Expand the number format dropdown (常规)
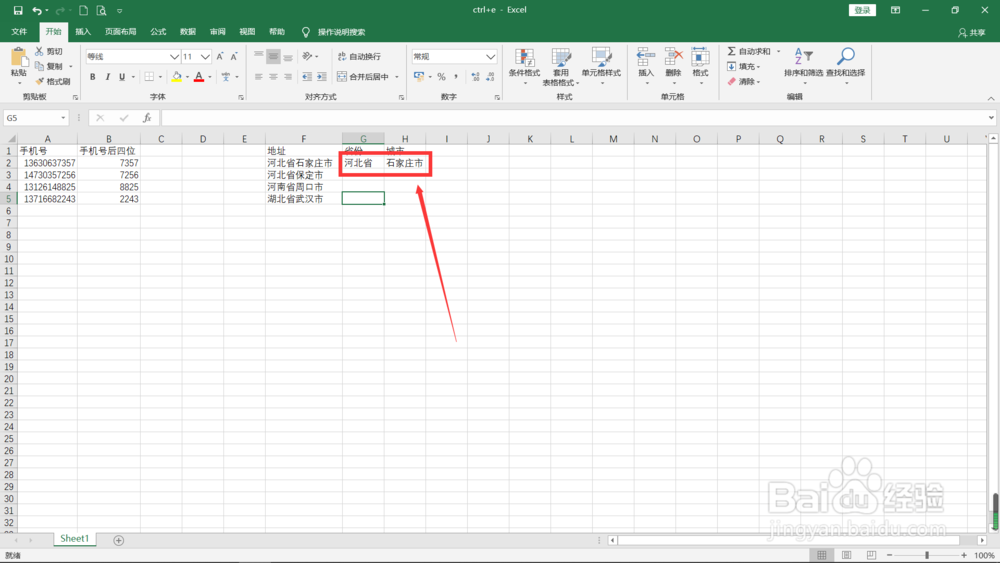Viewport: 1000px width, 563px height. click(490, 57)
